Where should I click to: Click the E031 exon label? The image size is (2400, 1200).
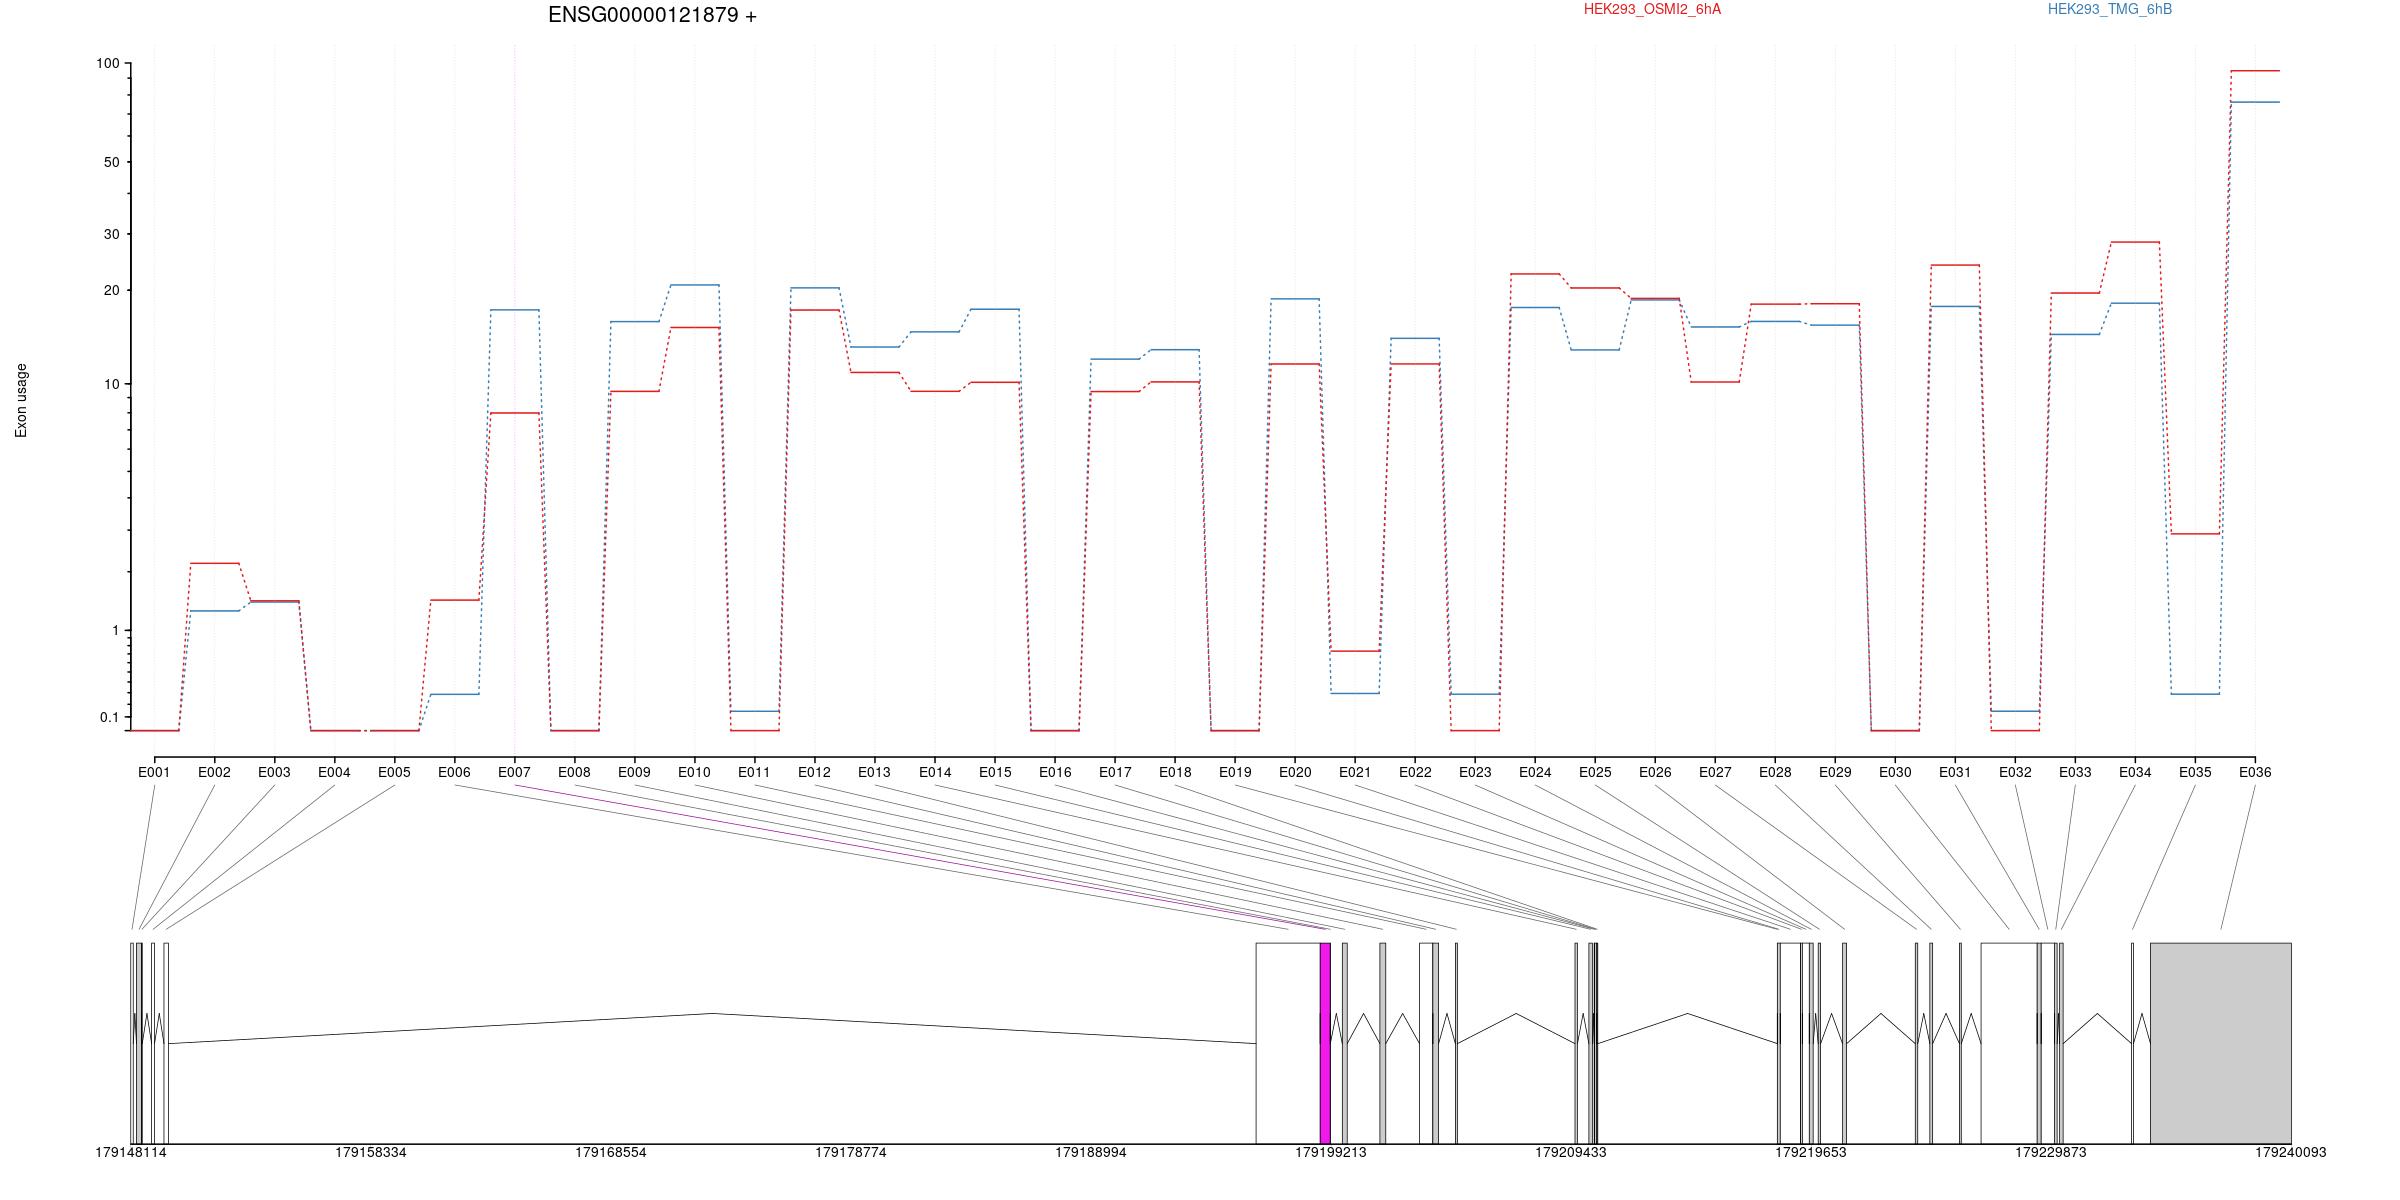[x=1955, y=772]
